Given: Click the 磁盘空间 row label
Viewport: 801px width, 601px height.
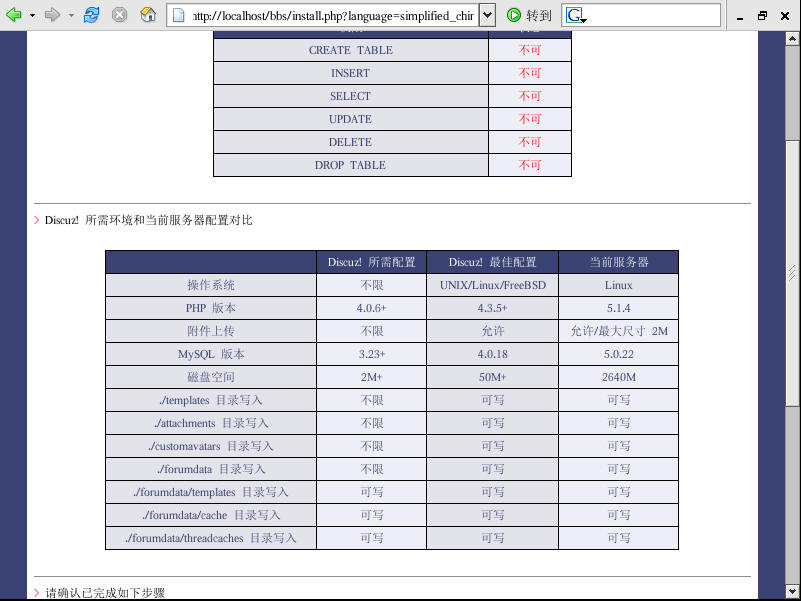Looking at the screenshot, I should point(211,377).
